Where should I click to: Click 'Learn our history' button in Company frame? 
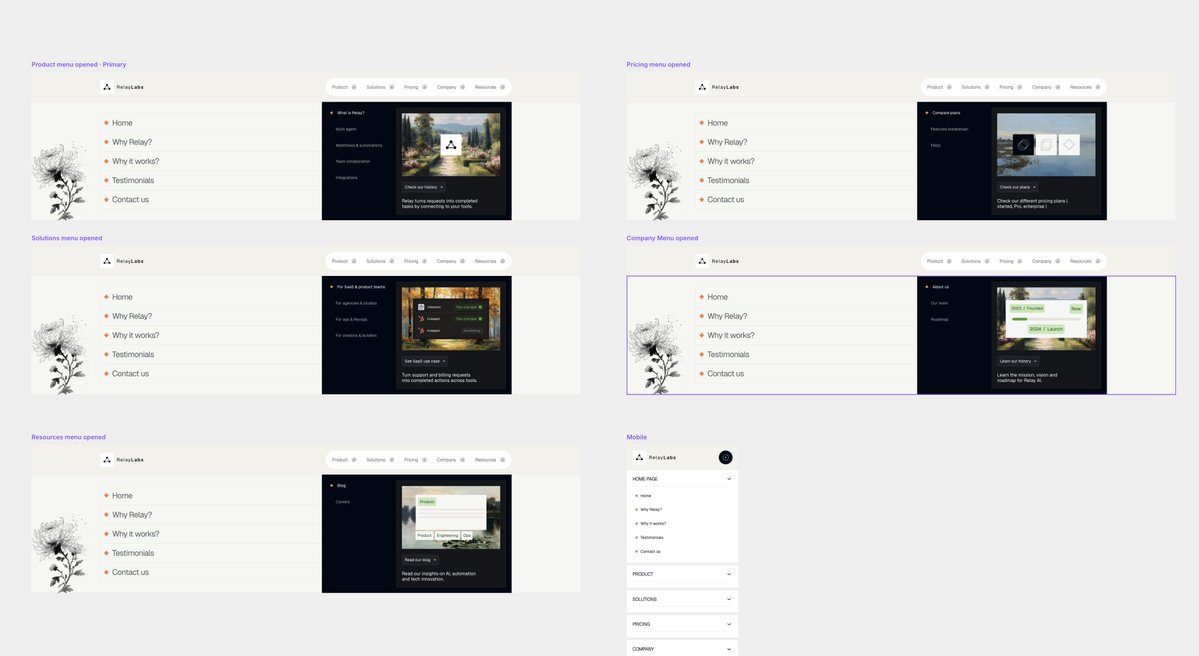[x=1018, y=362]
